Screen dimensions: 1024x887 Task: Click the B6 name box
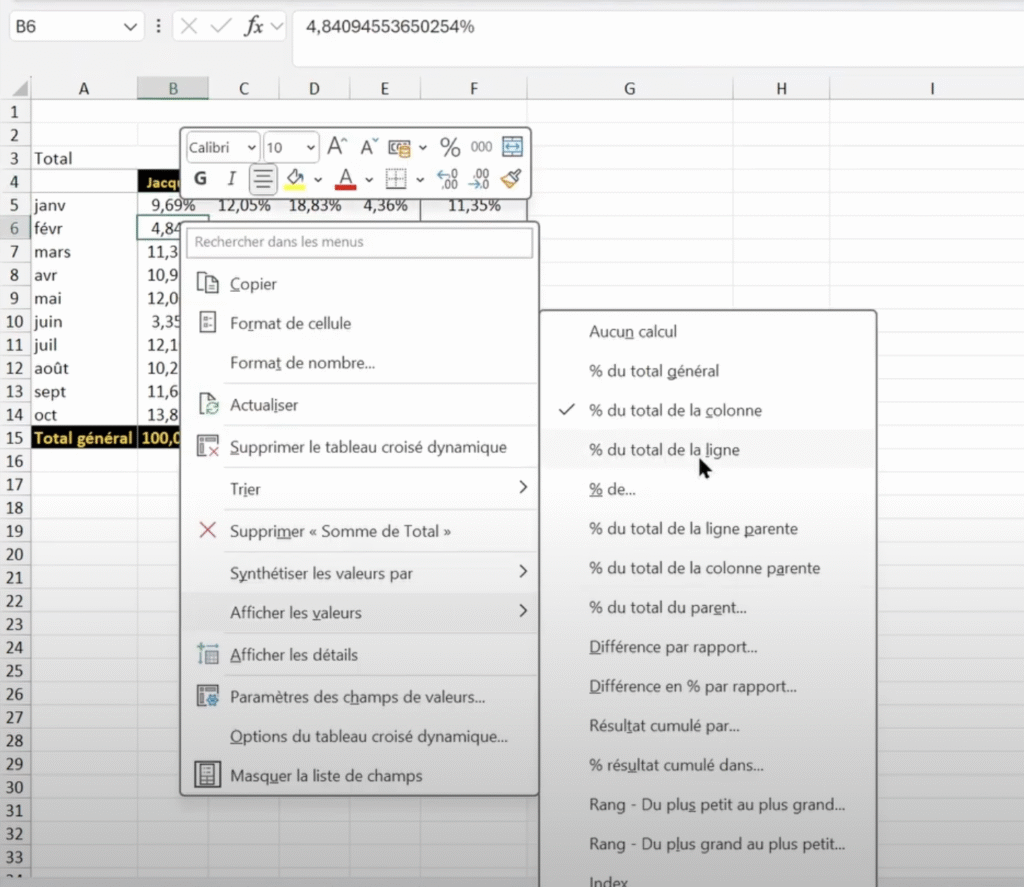tap(76, 27)
